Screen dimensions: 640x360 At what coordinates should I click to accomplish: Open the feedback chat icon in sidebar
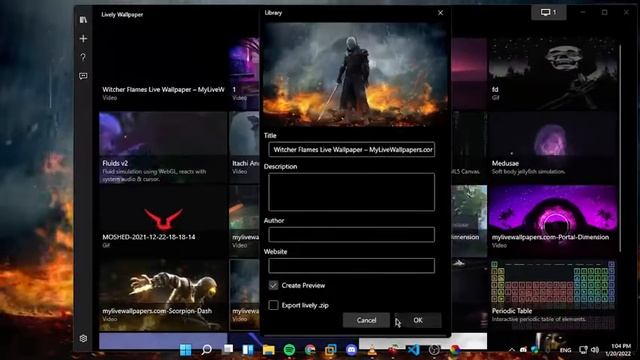(83, 76)
